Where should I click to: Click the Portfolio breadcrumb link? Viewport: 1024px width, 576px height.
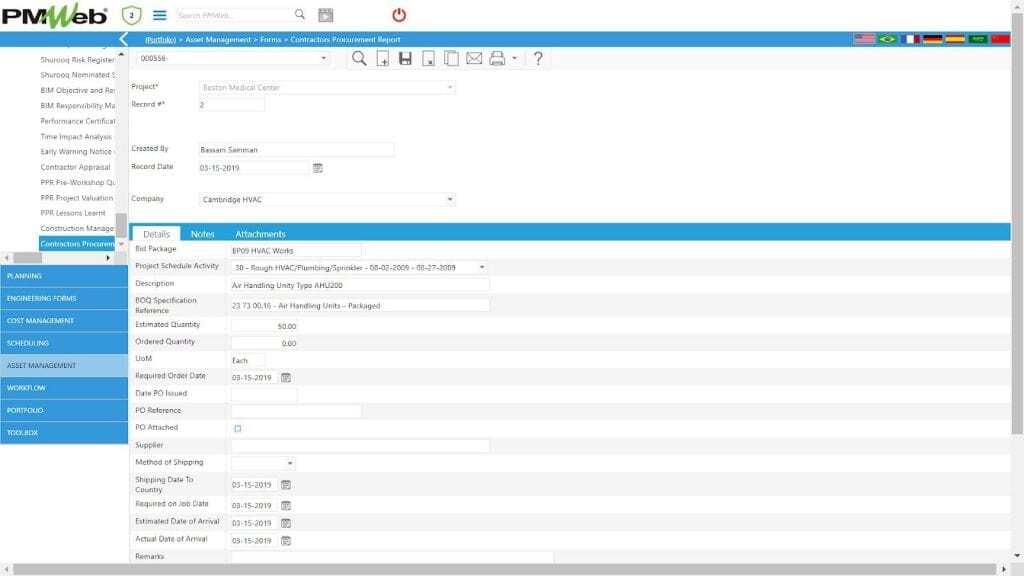(160, 40)
